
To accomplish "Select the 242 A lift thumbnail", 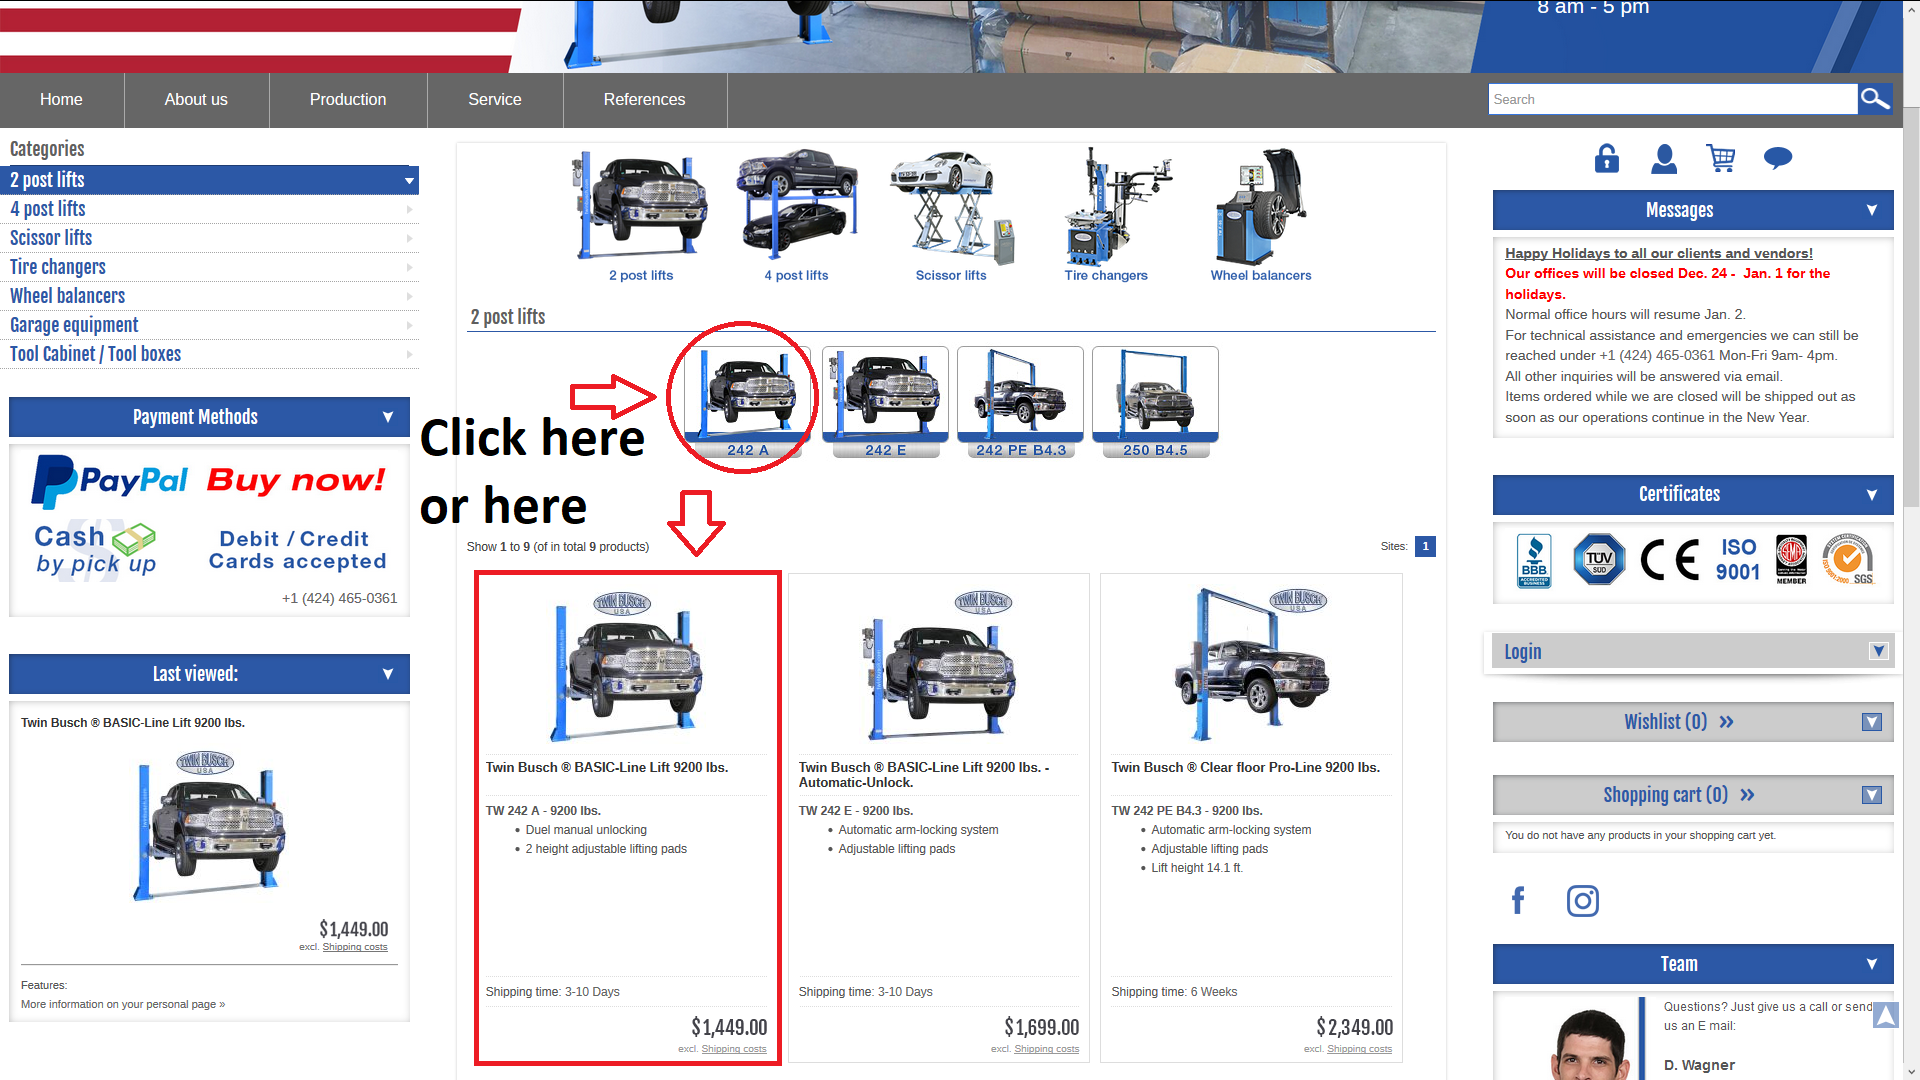I will coord(748,402).
